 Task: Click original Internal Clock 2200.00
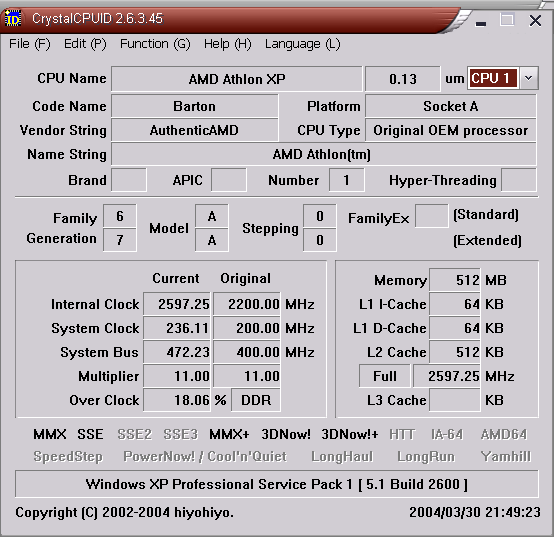click(x=247, y=304)
